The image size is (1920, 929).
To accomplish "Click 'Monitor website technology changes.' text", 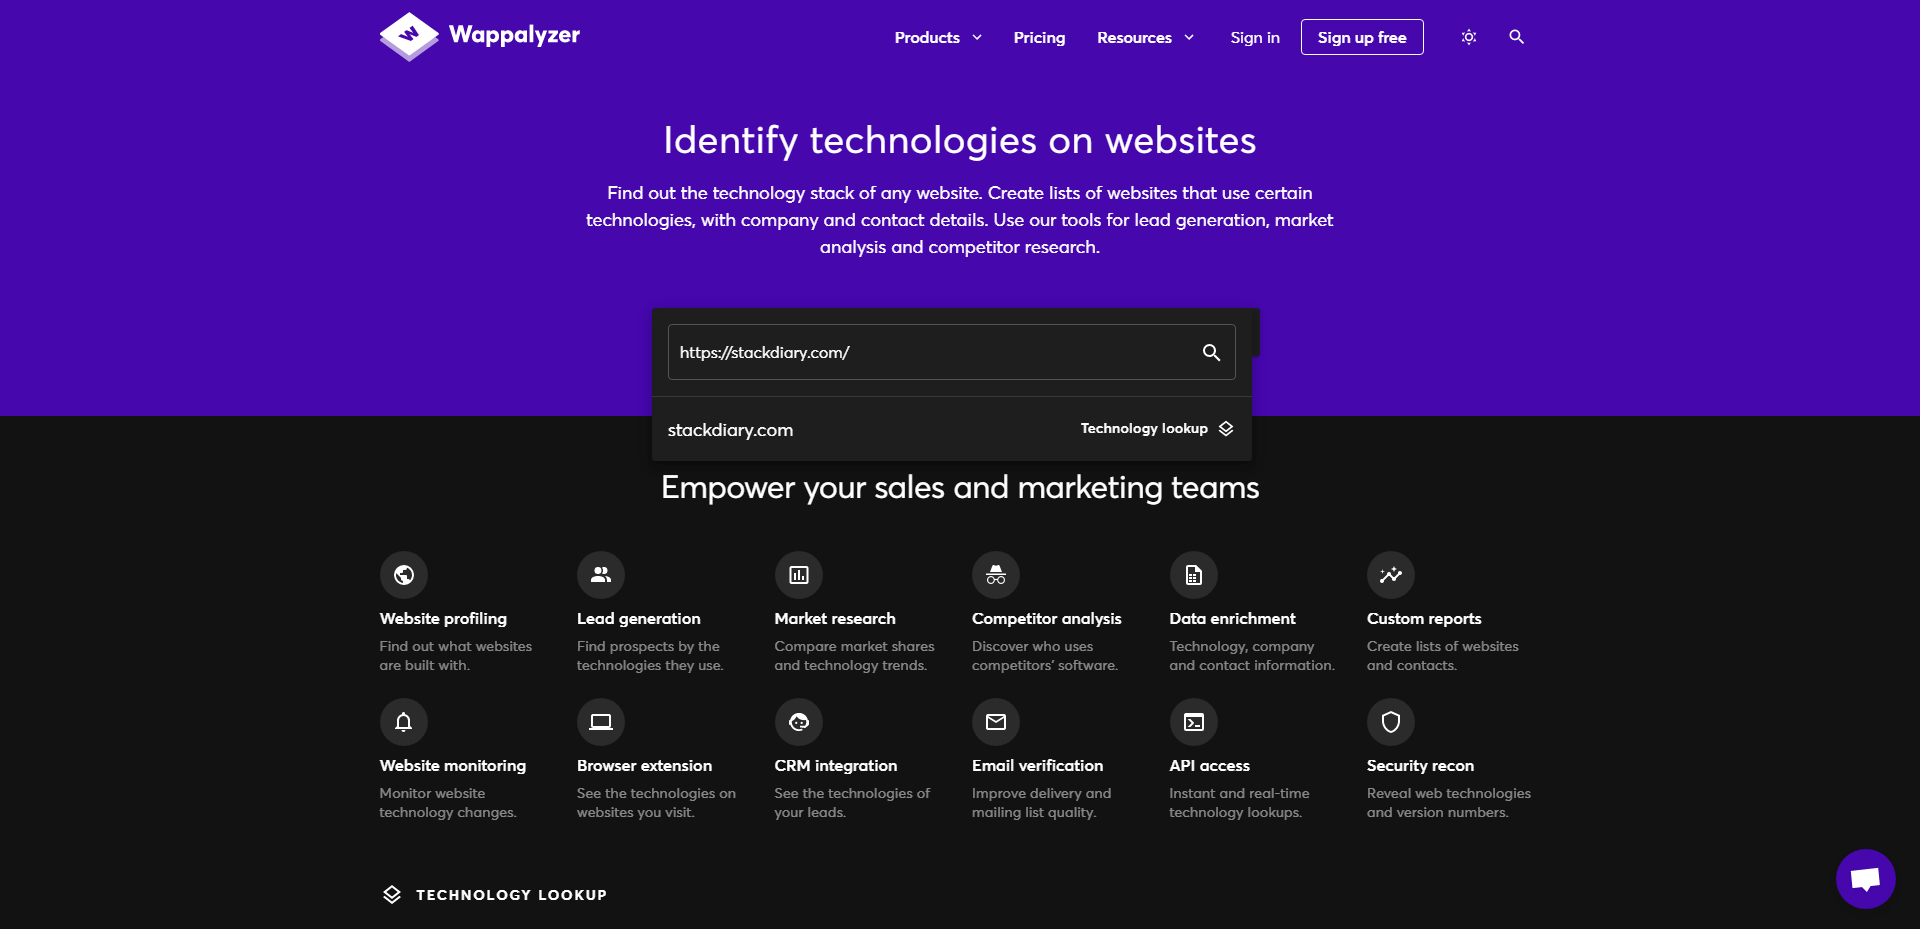I will coord(448,803).
